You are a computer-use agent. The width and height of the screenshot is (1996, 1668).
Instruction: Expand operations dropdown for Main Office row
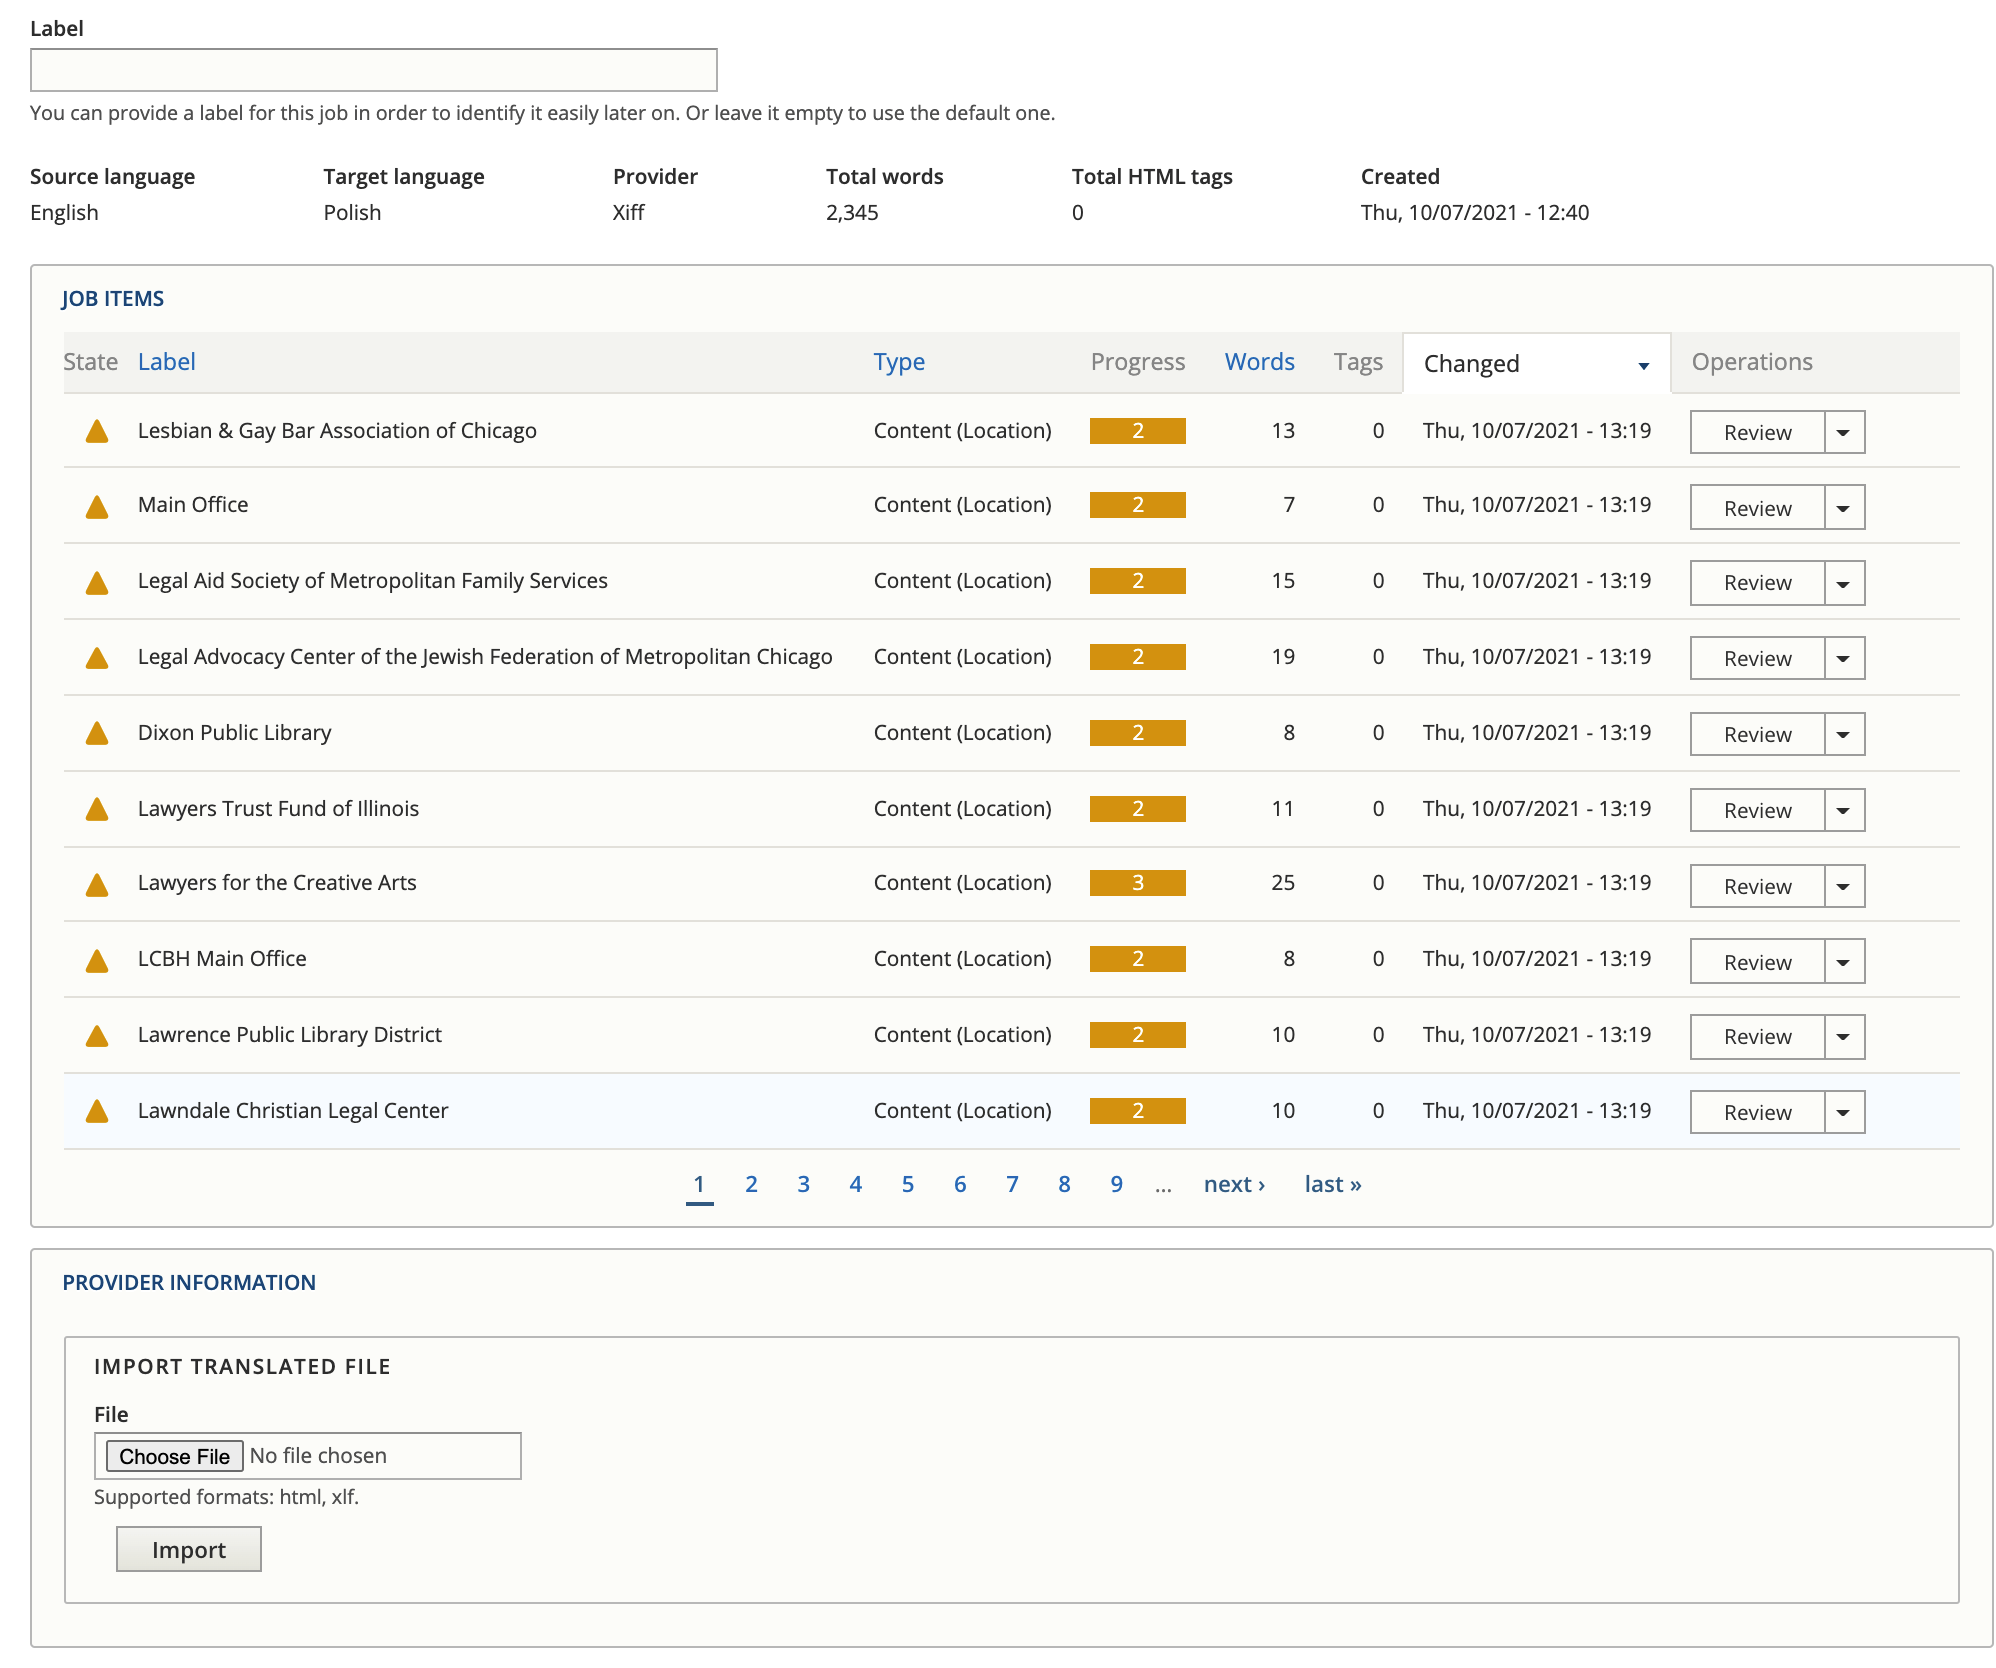coord(1844,508)
